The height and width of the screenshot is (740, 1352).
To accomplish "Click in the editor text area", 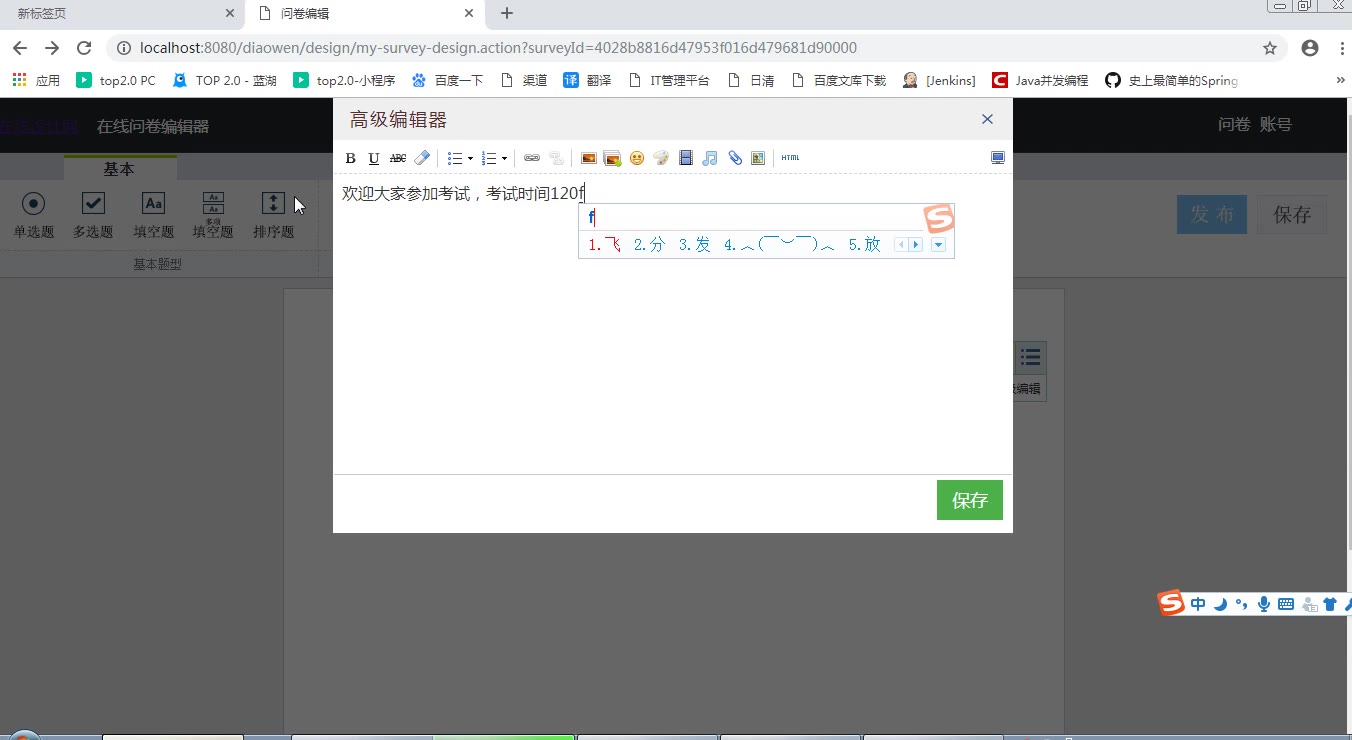I will (x=672, y=323).
